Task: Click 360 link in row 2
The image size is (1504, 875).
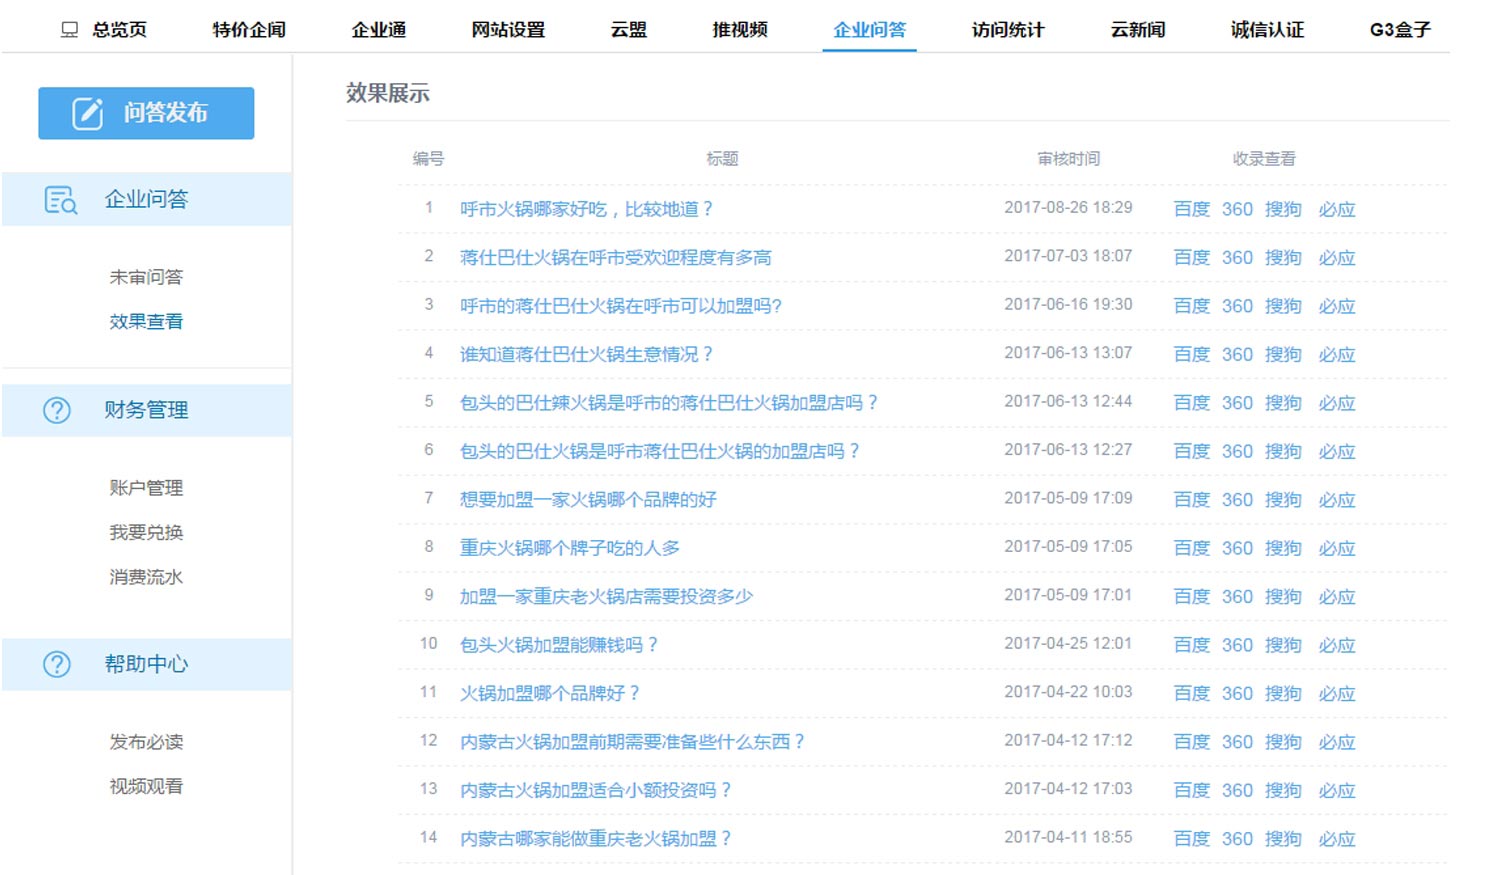Action: tap(1237, 257)
